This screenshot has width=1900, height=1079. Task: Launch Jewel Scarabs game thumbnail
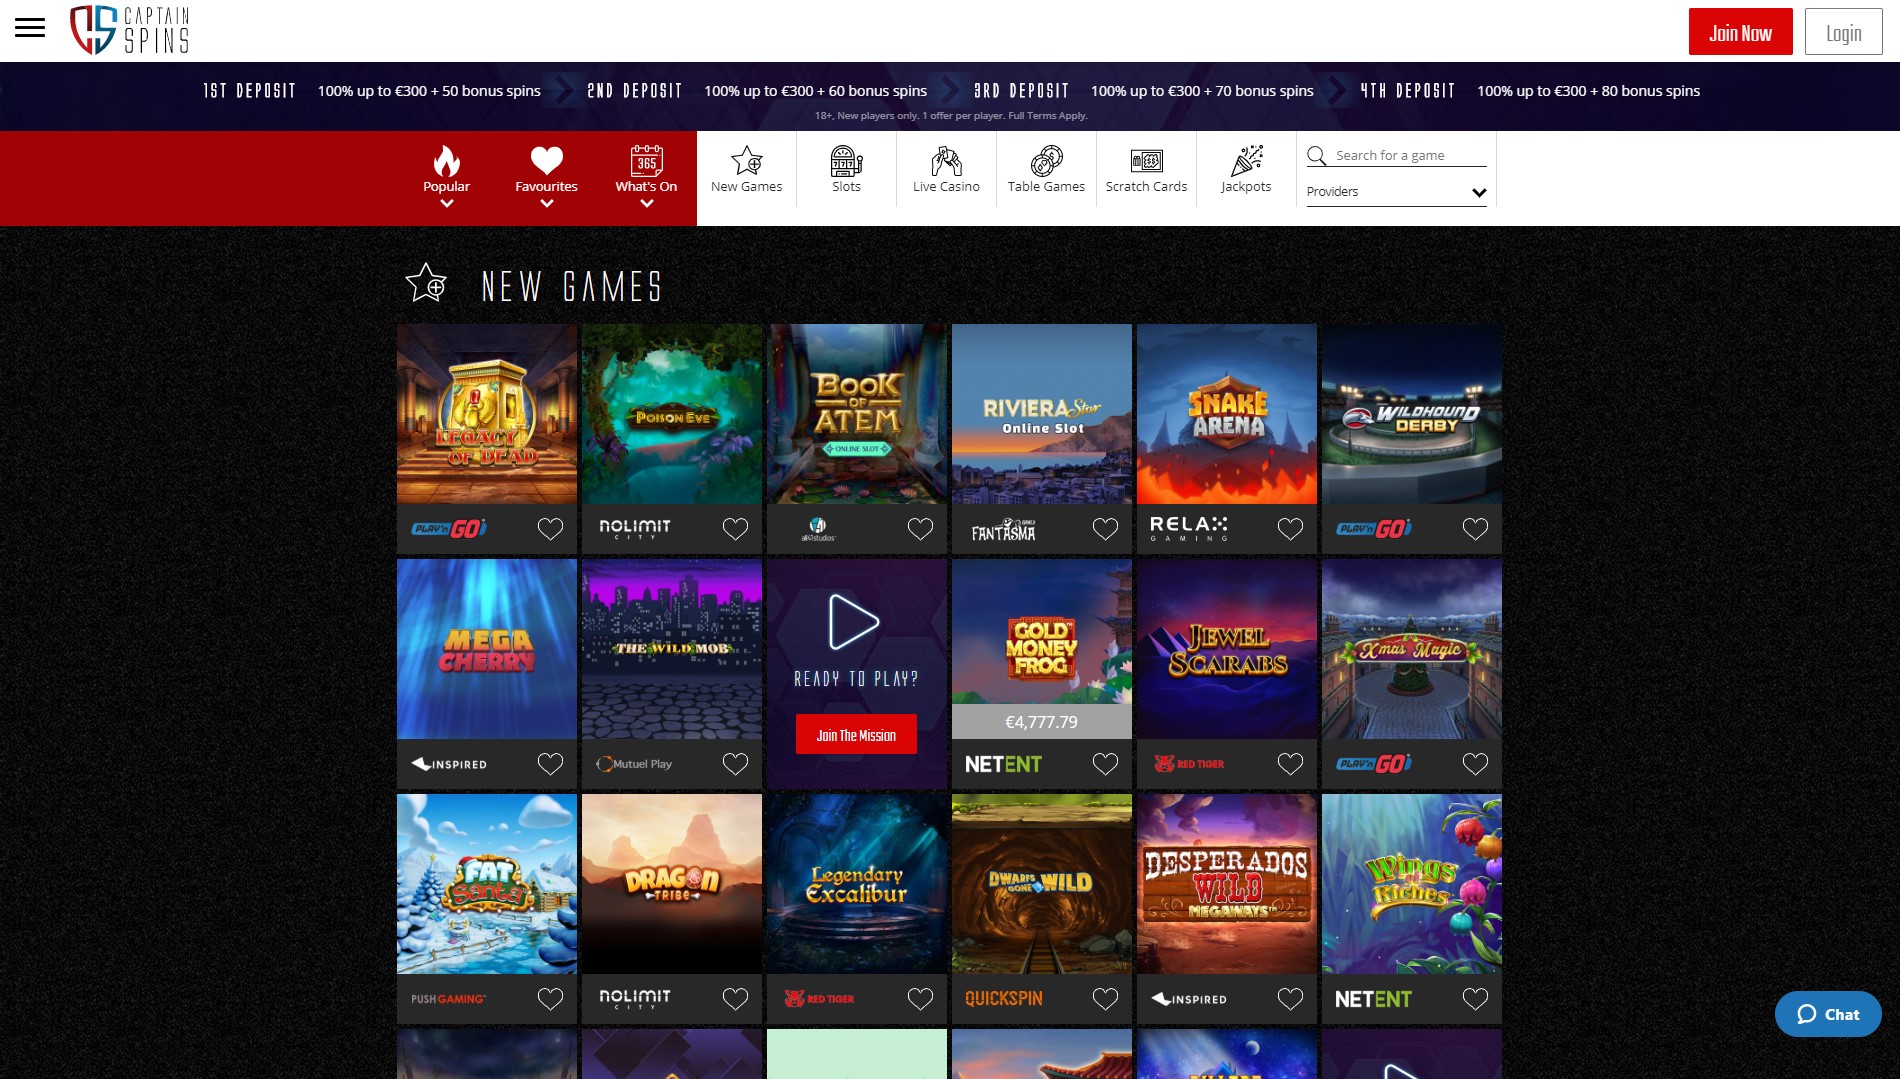pos(1227,649)
